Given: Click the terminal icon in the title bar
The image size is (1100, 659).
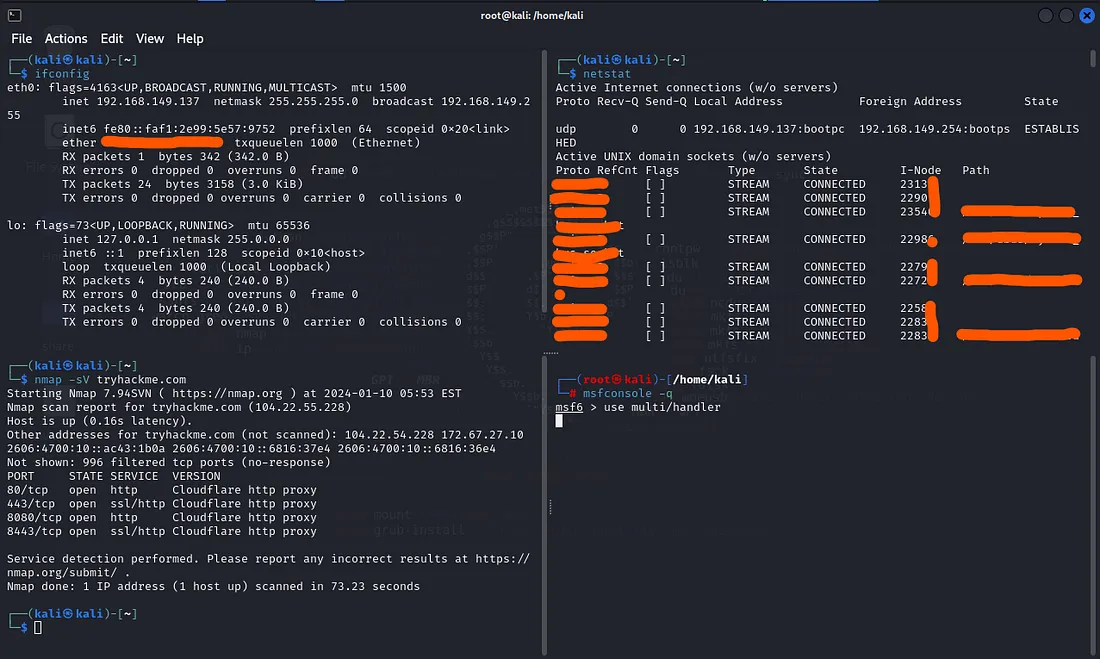Looking at the screenshot, I should point(14,15).
